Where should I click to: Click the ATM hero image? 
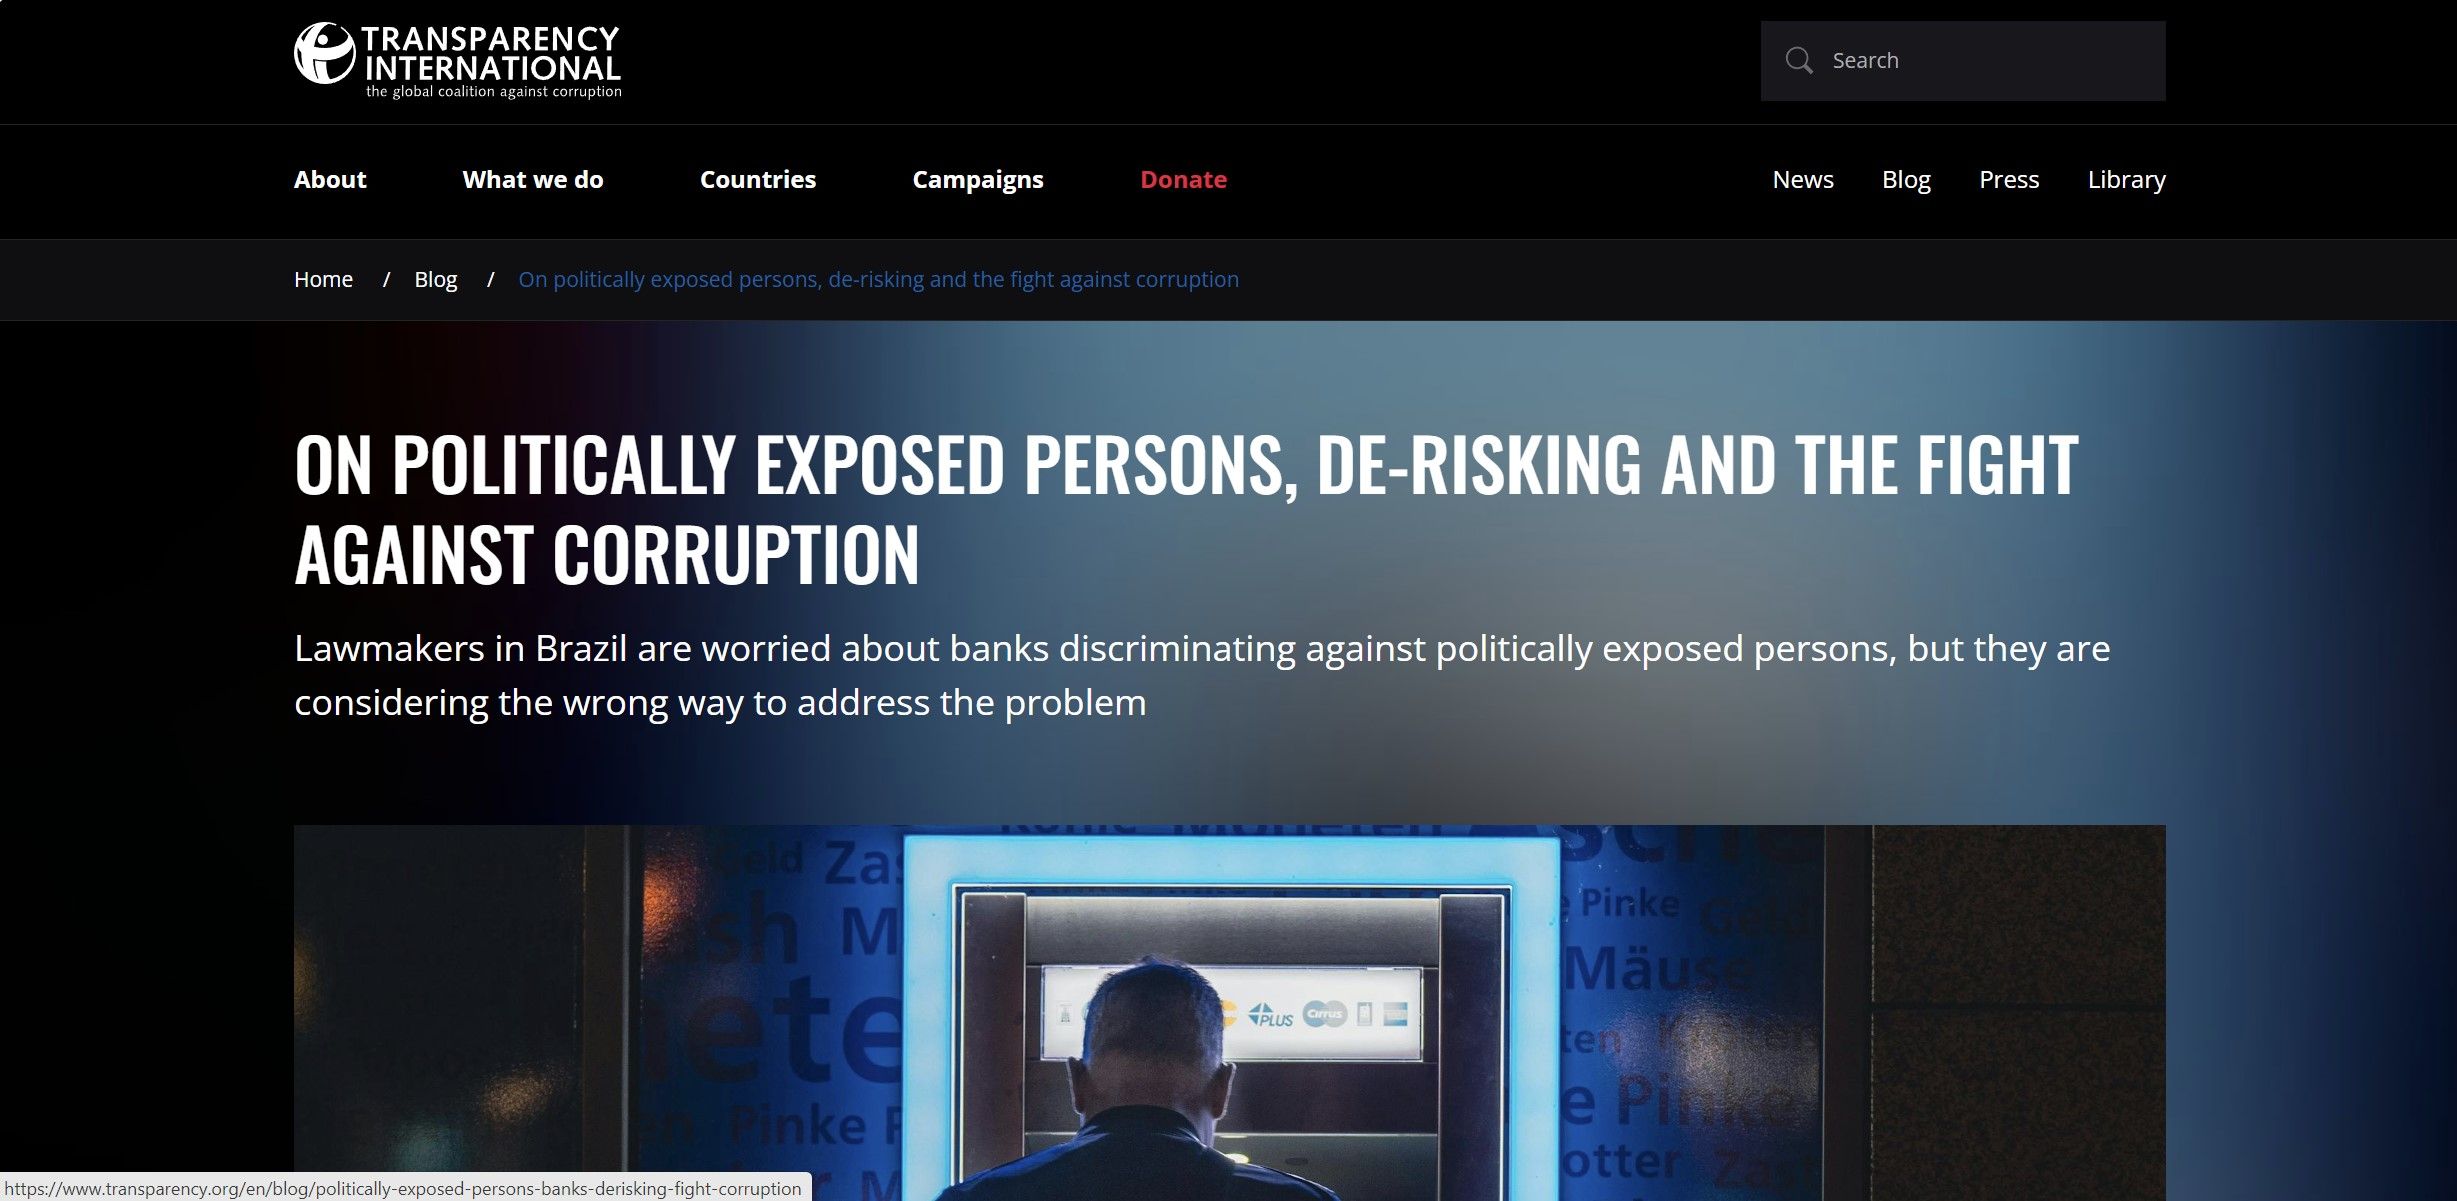pyautogui.click(x=1230, y=1013)
